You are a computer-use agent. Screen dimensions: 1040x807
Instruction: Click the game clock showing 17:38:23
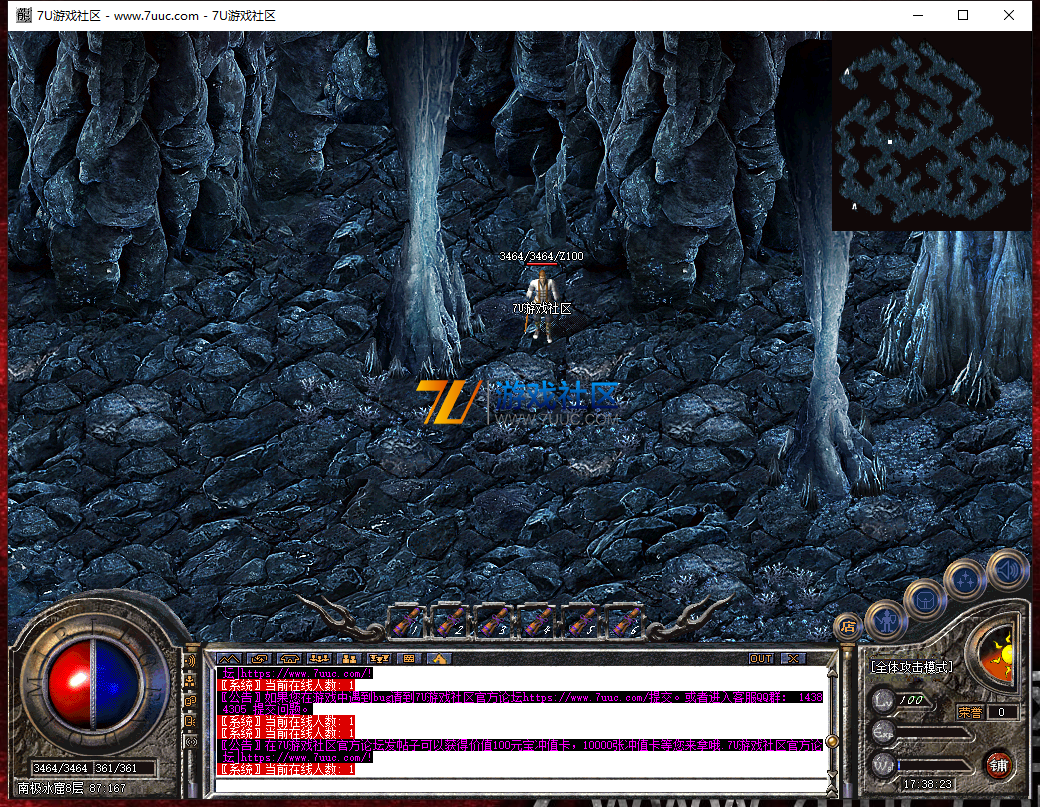(x=927, y=784)
